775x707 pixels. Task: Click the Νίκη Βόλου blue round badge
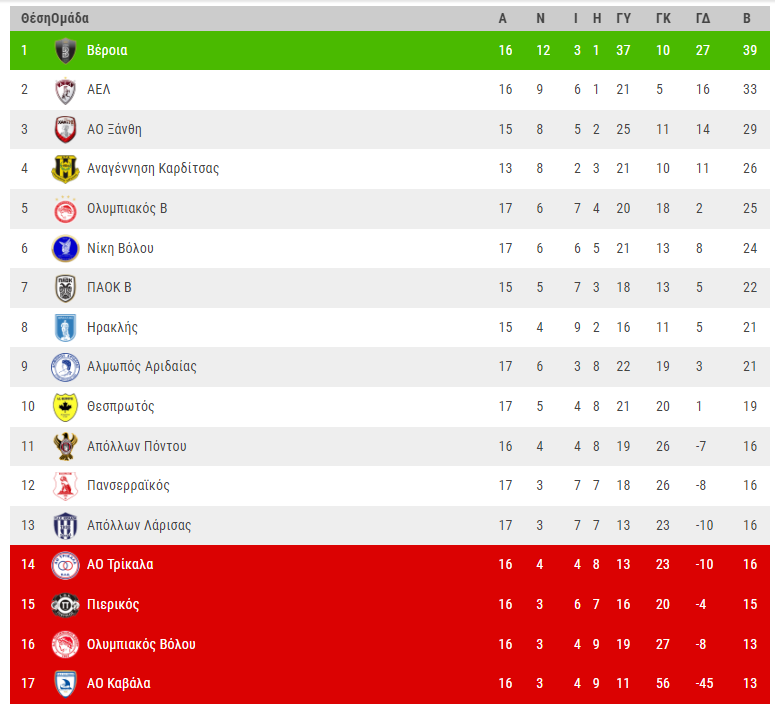[x=65, y=248]
